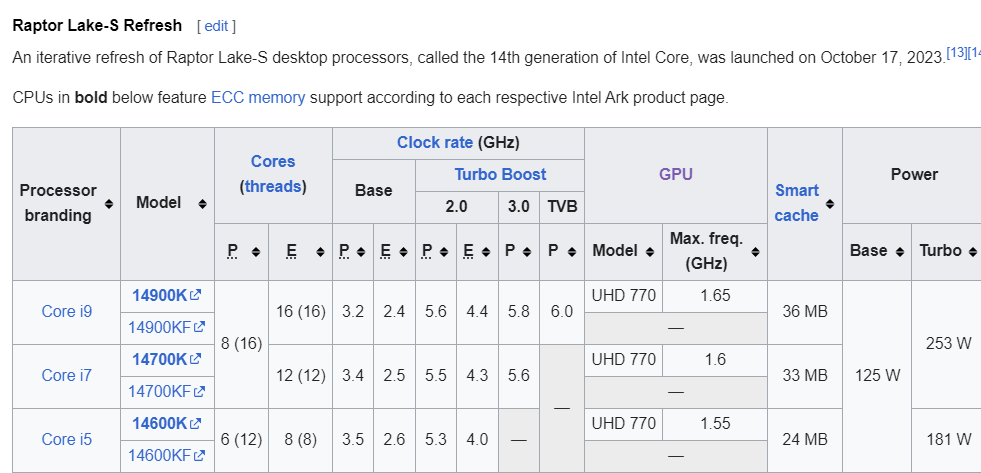Follow the threads header link
Image resolution: width=981 pixels, height=473 pixels.
pyautogui.click(x=273, y=186)
